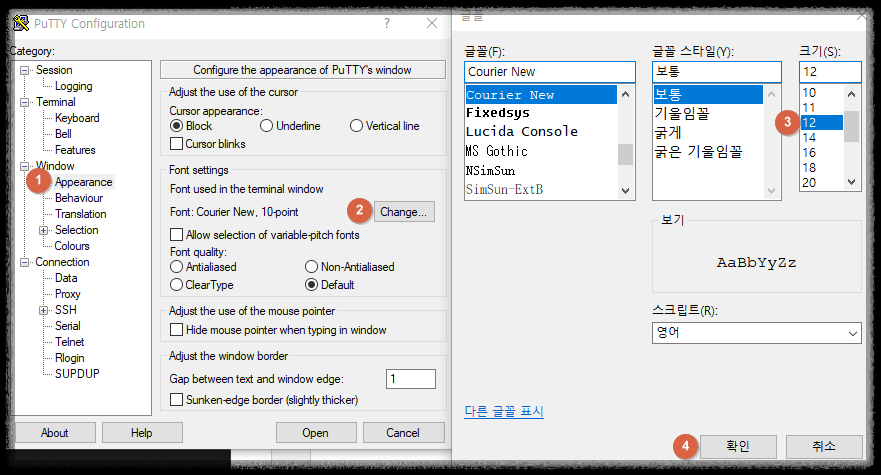Click the font style input field
This screenshot has height=475, width=881.
(716, 72)
